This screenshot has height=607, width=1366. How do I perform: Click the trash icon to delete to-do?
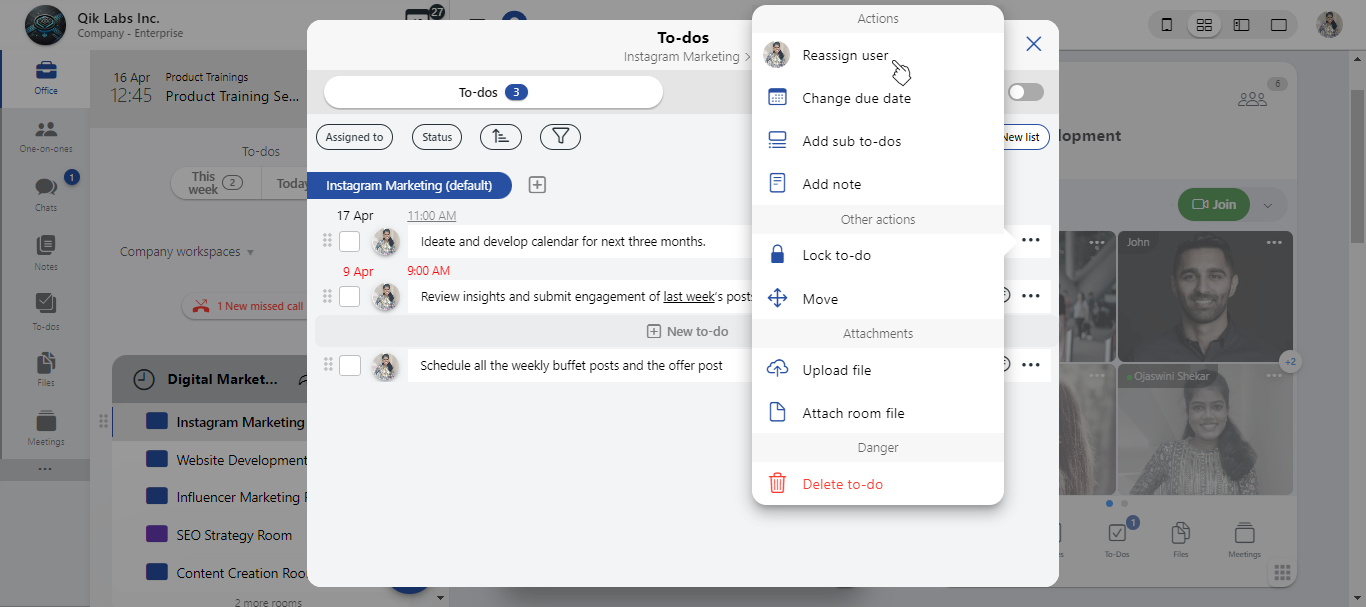click(x=777, y=484)
